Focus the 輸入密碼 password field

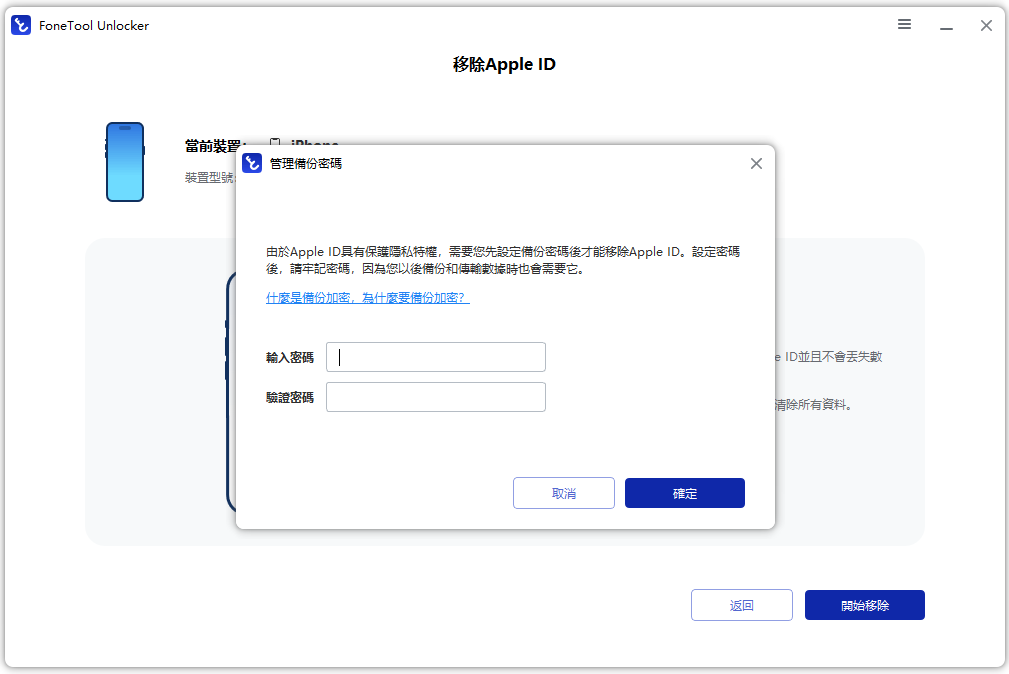[436, 357]
